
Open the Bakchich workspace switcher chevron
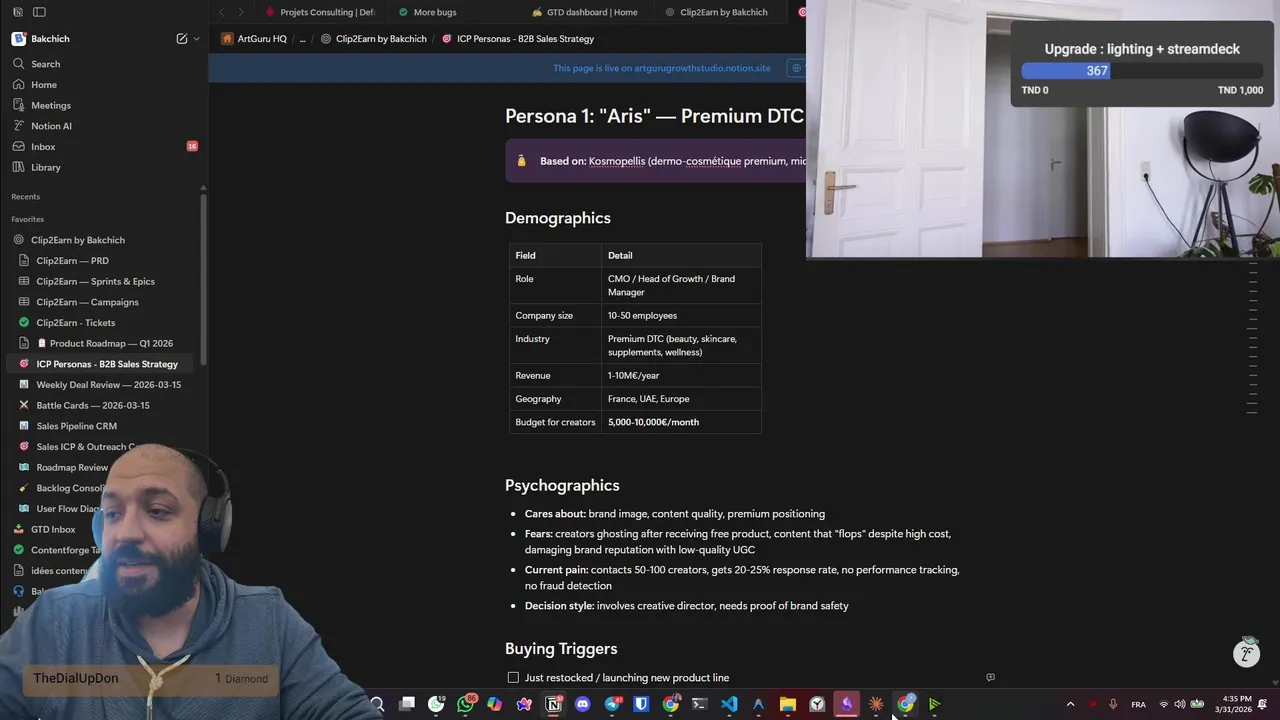[x=196, y=39]
